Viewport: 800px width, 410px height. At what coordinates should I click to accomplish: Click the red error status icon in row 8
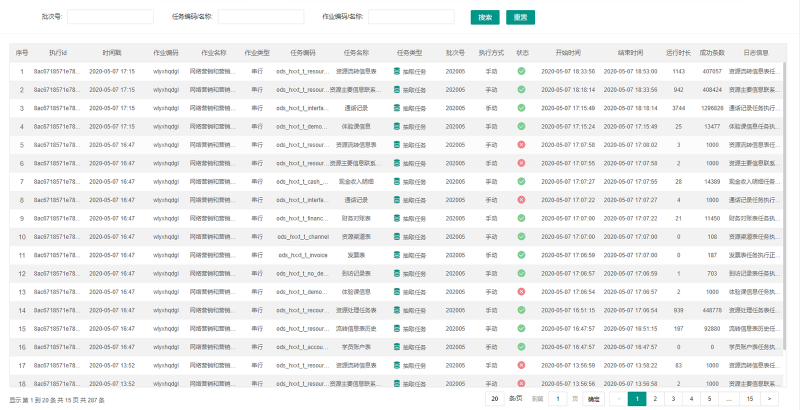(x=521, y=200)
